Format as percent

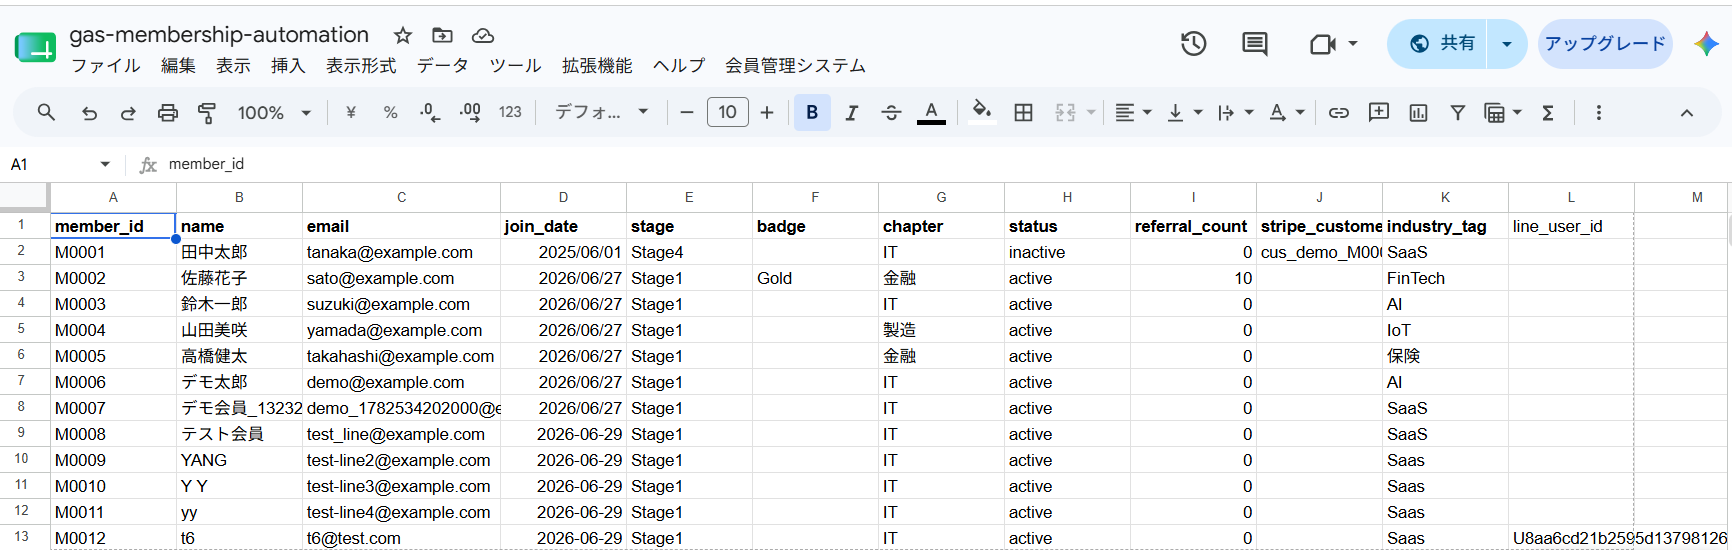[391, 113]
